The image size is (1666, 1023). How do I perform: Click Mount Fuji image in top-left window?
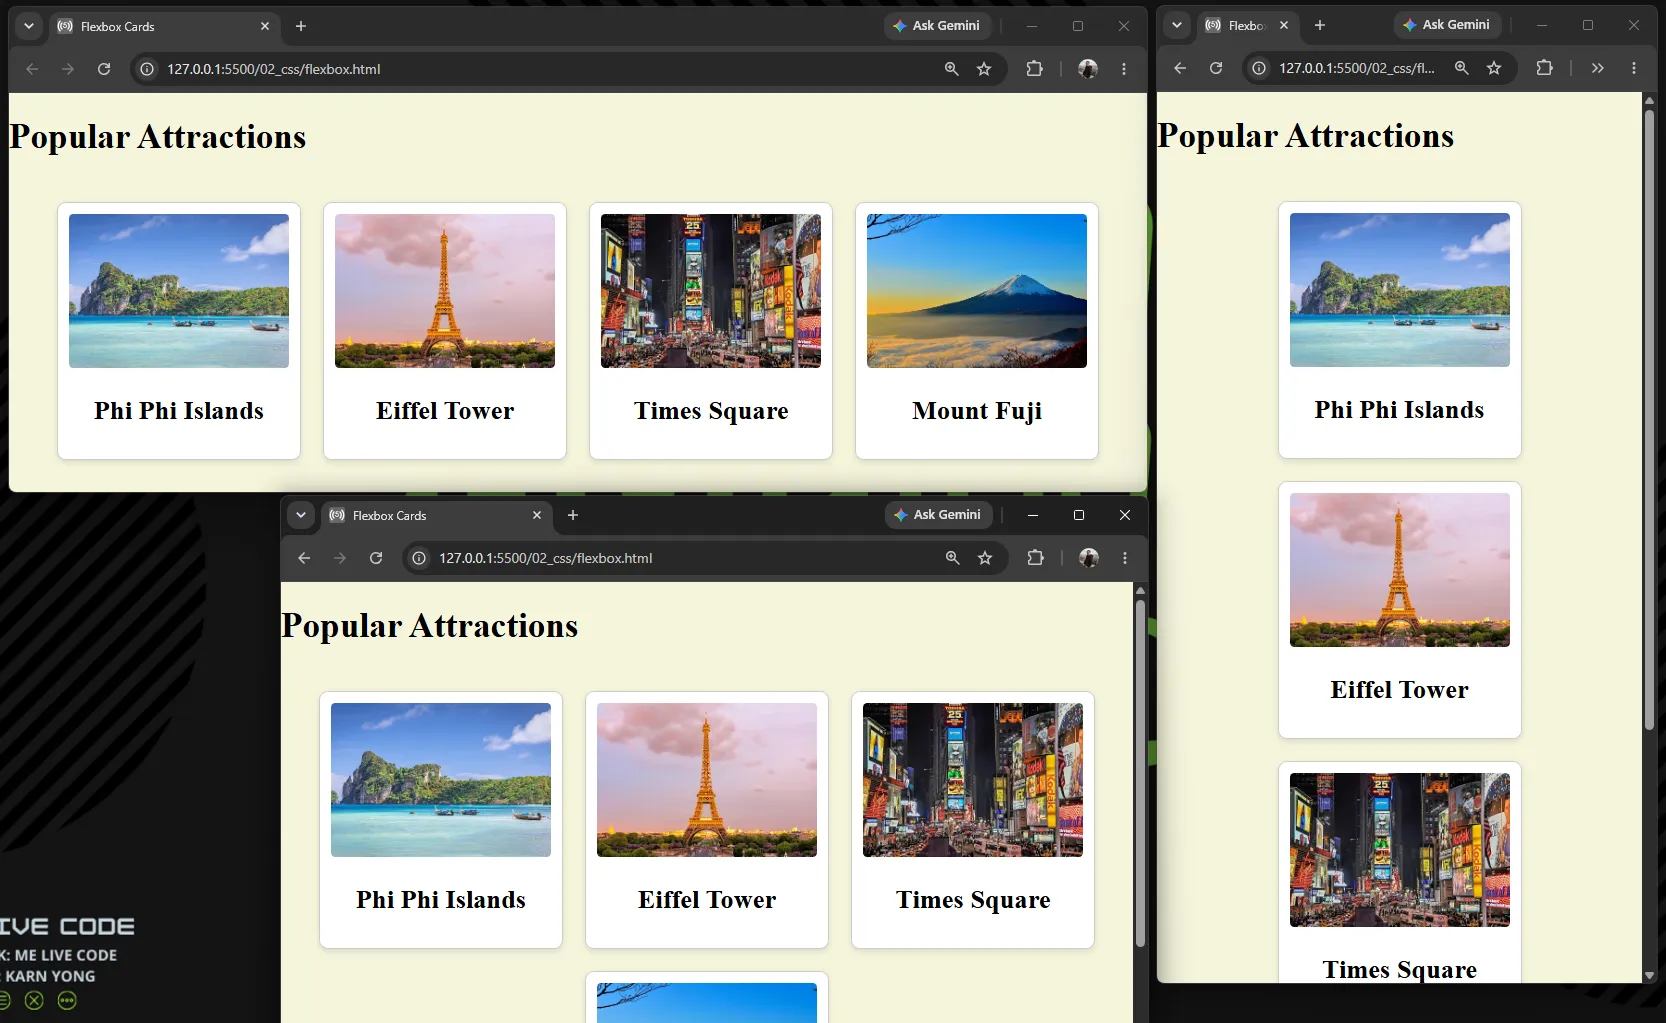point(977,291)
